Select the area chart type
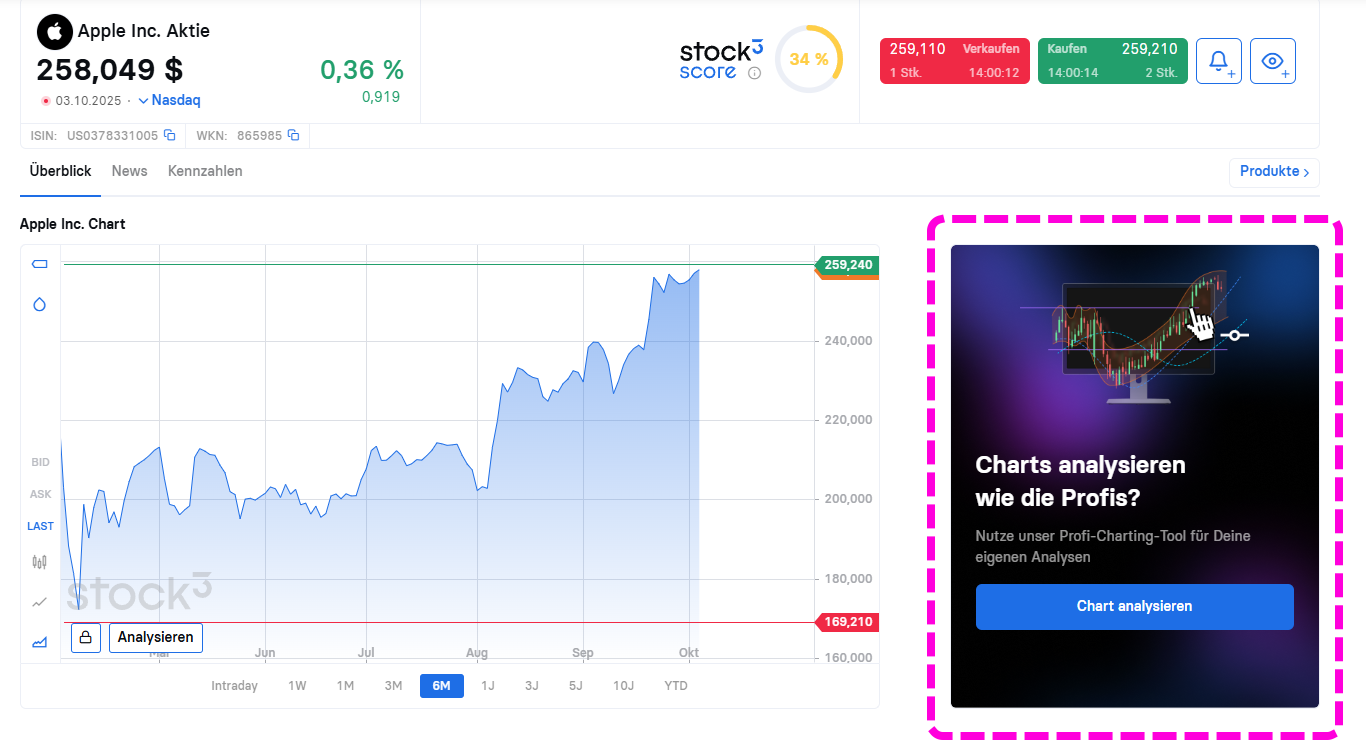Viewport: 1366px width, 750px height. click(x=40, y=642)
